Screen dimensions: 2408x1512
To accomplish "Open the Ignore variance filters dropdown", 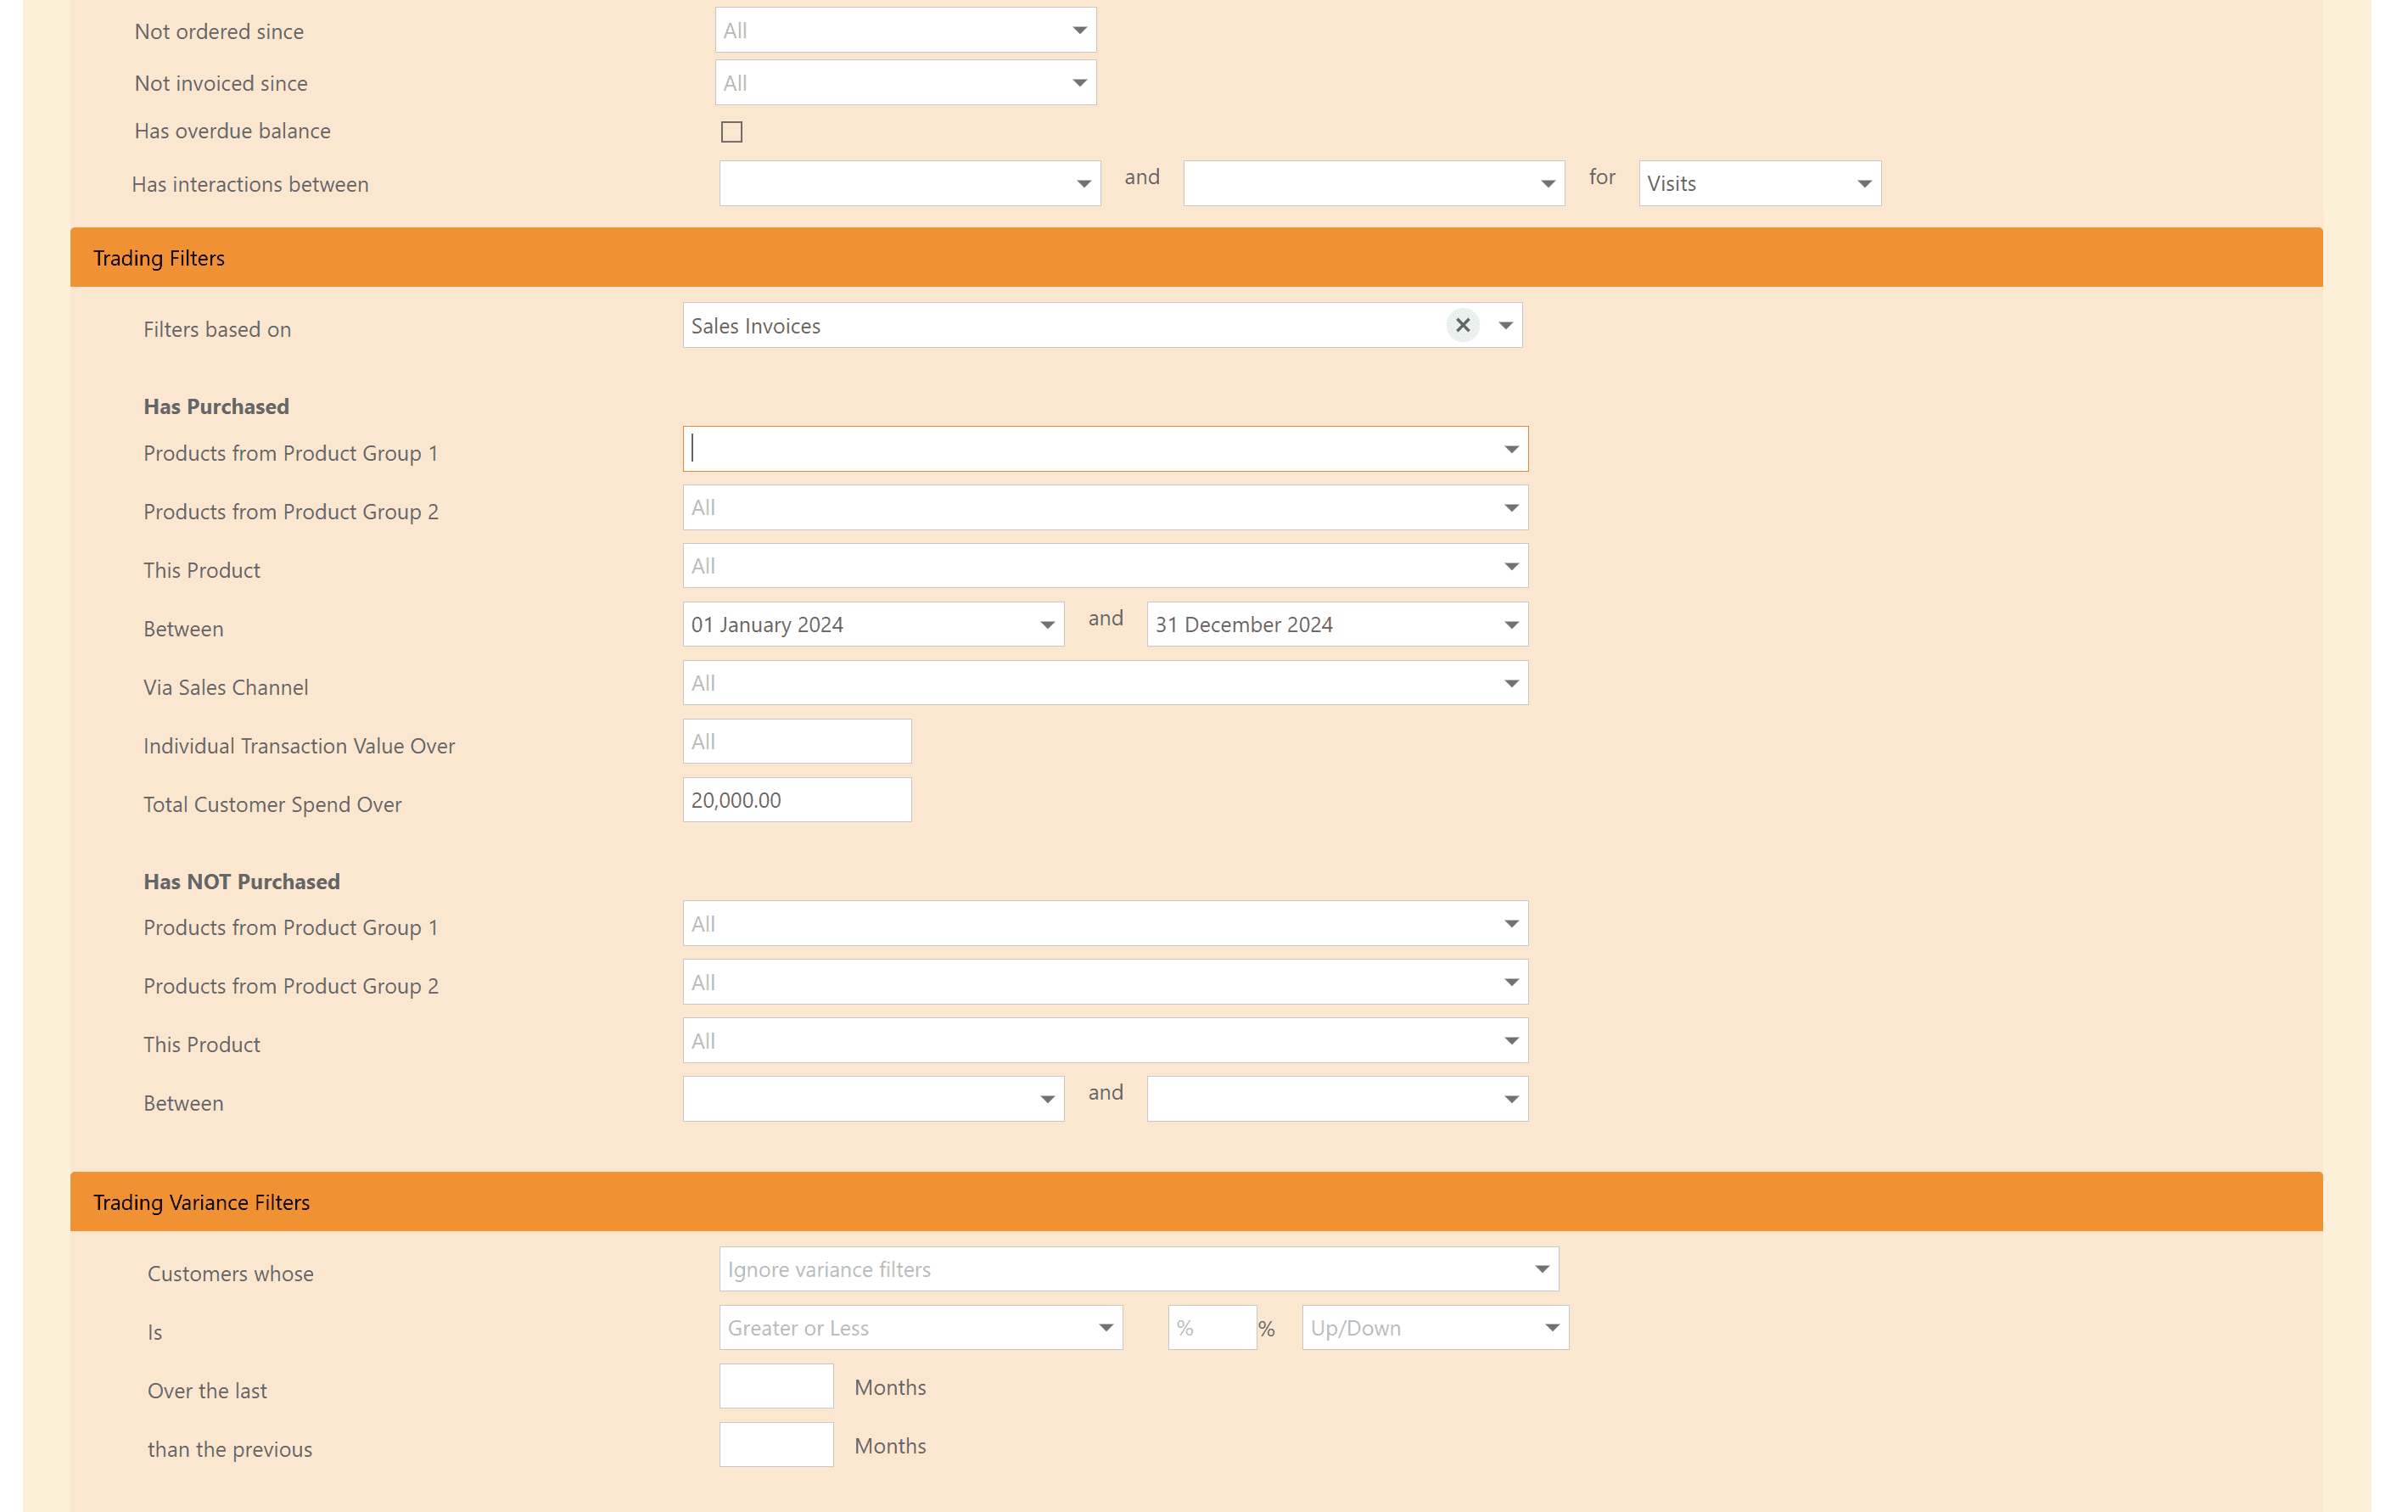I will coord(1138,1269).
